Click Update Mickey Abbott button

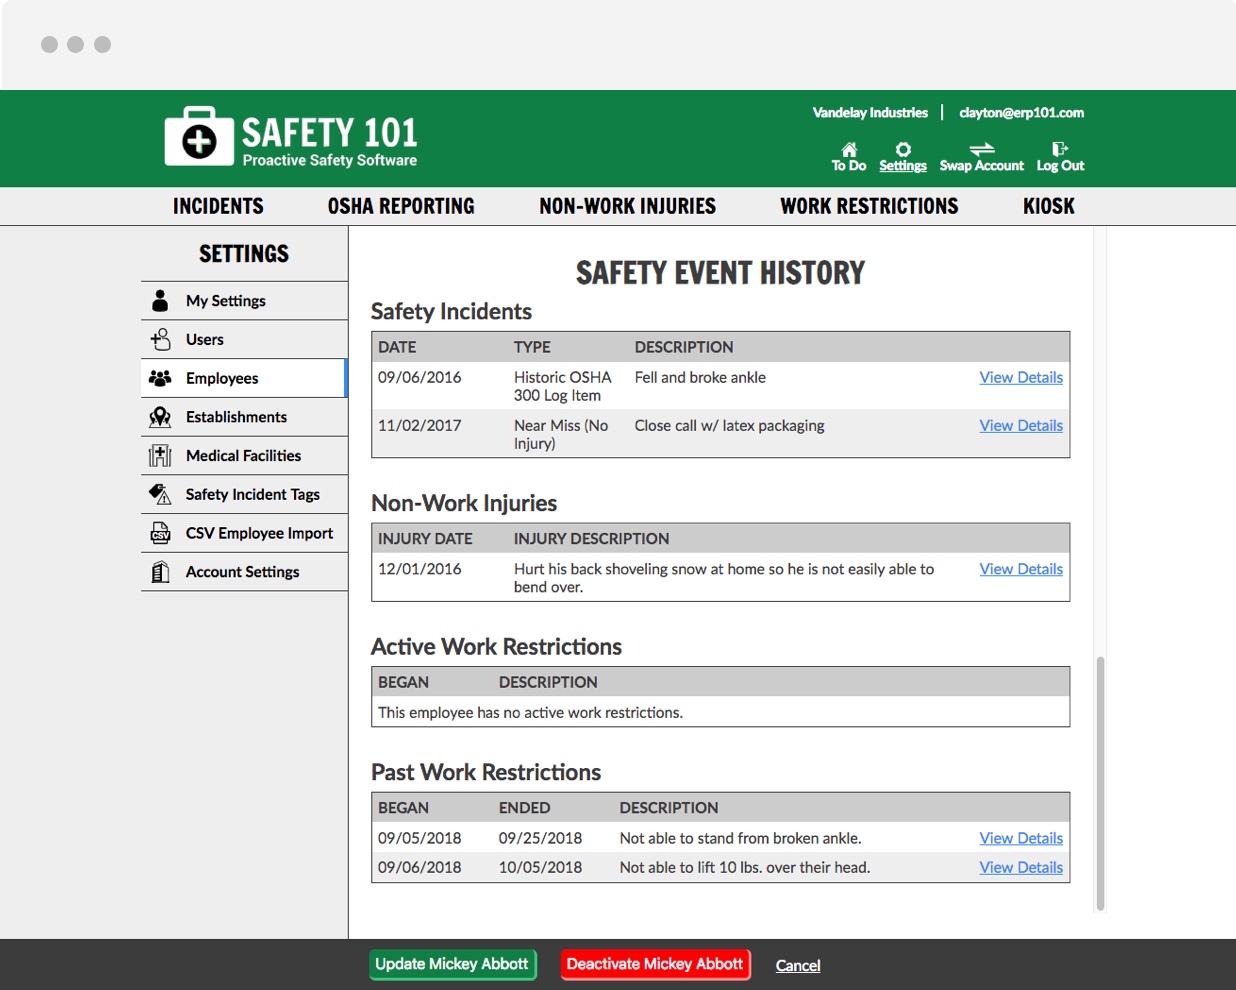[452, 964]
